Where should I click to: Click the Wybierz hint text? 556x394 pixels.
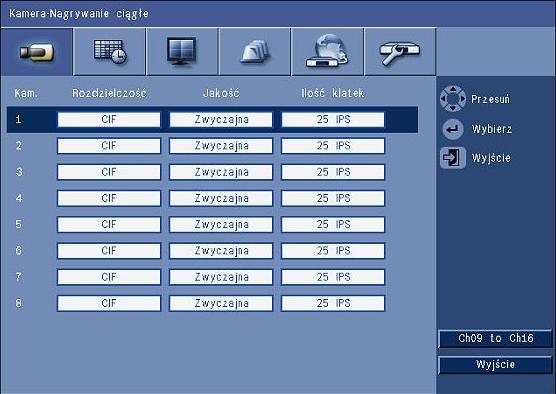492,129
